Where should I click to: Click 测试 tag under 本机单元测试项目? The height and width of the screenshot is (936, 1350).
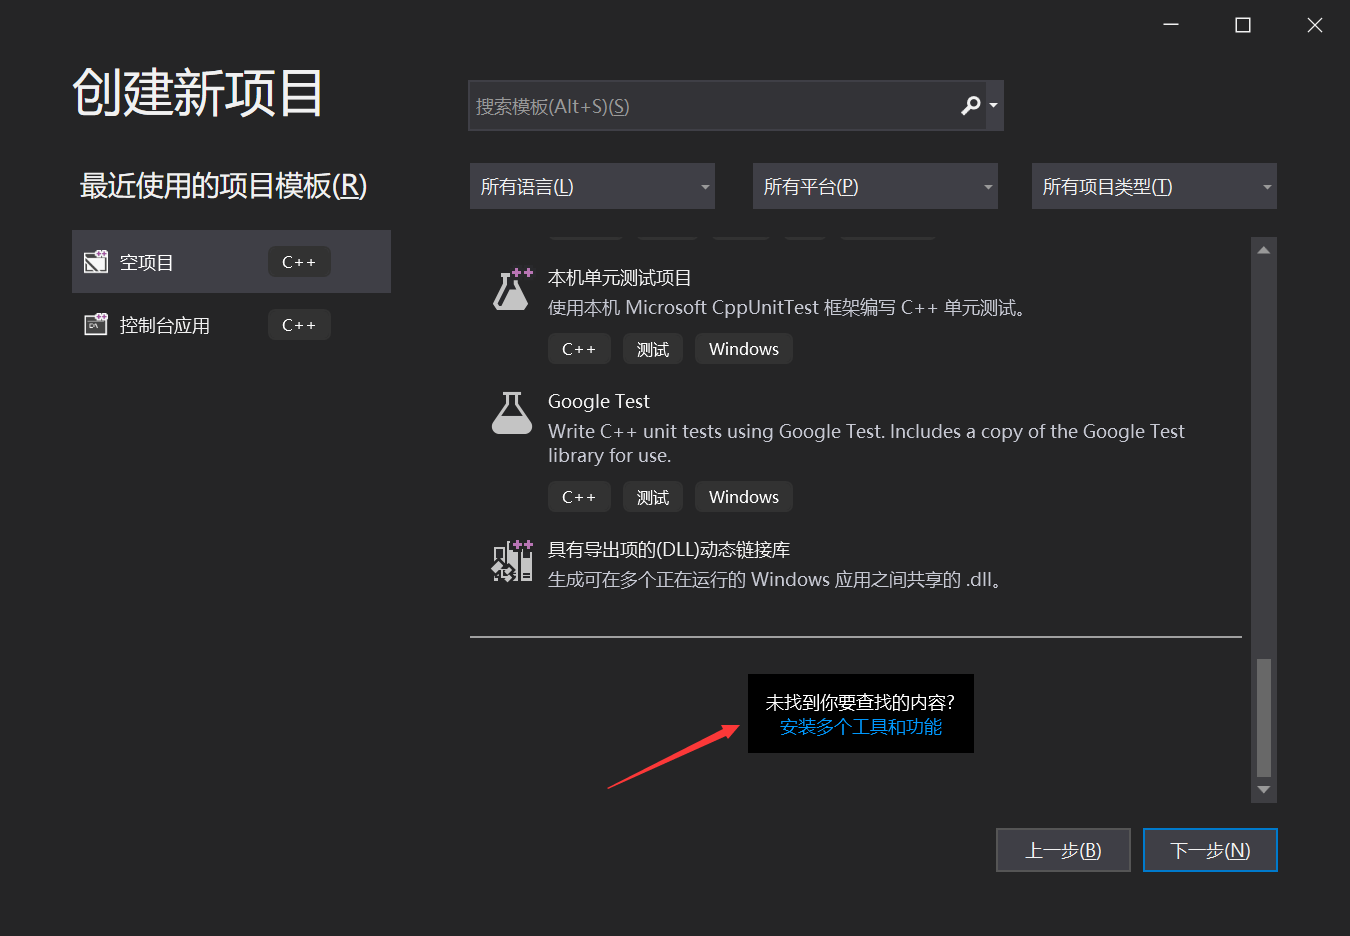click(x=653, y=349)
